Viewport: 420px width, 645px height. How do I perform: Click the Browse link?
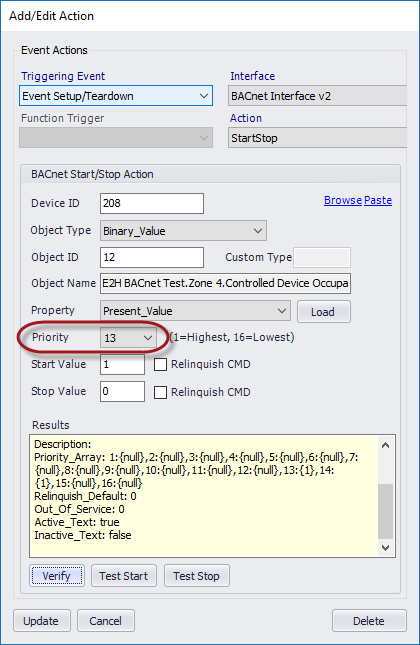pos(343,200)
